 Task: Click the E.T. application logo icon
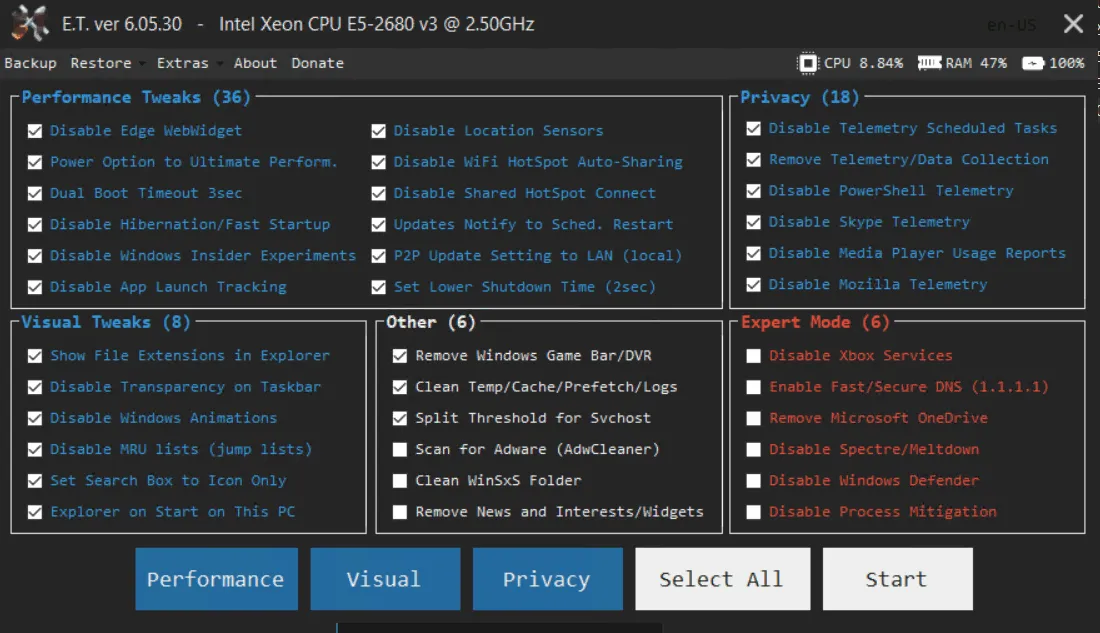click(29, 22)
